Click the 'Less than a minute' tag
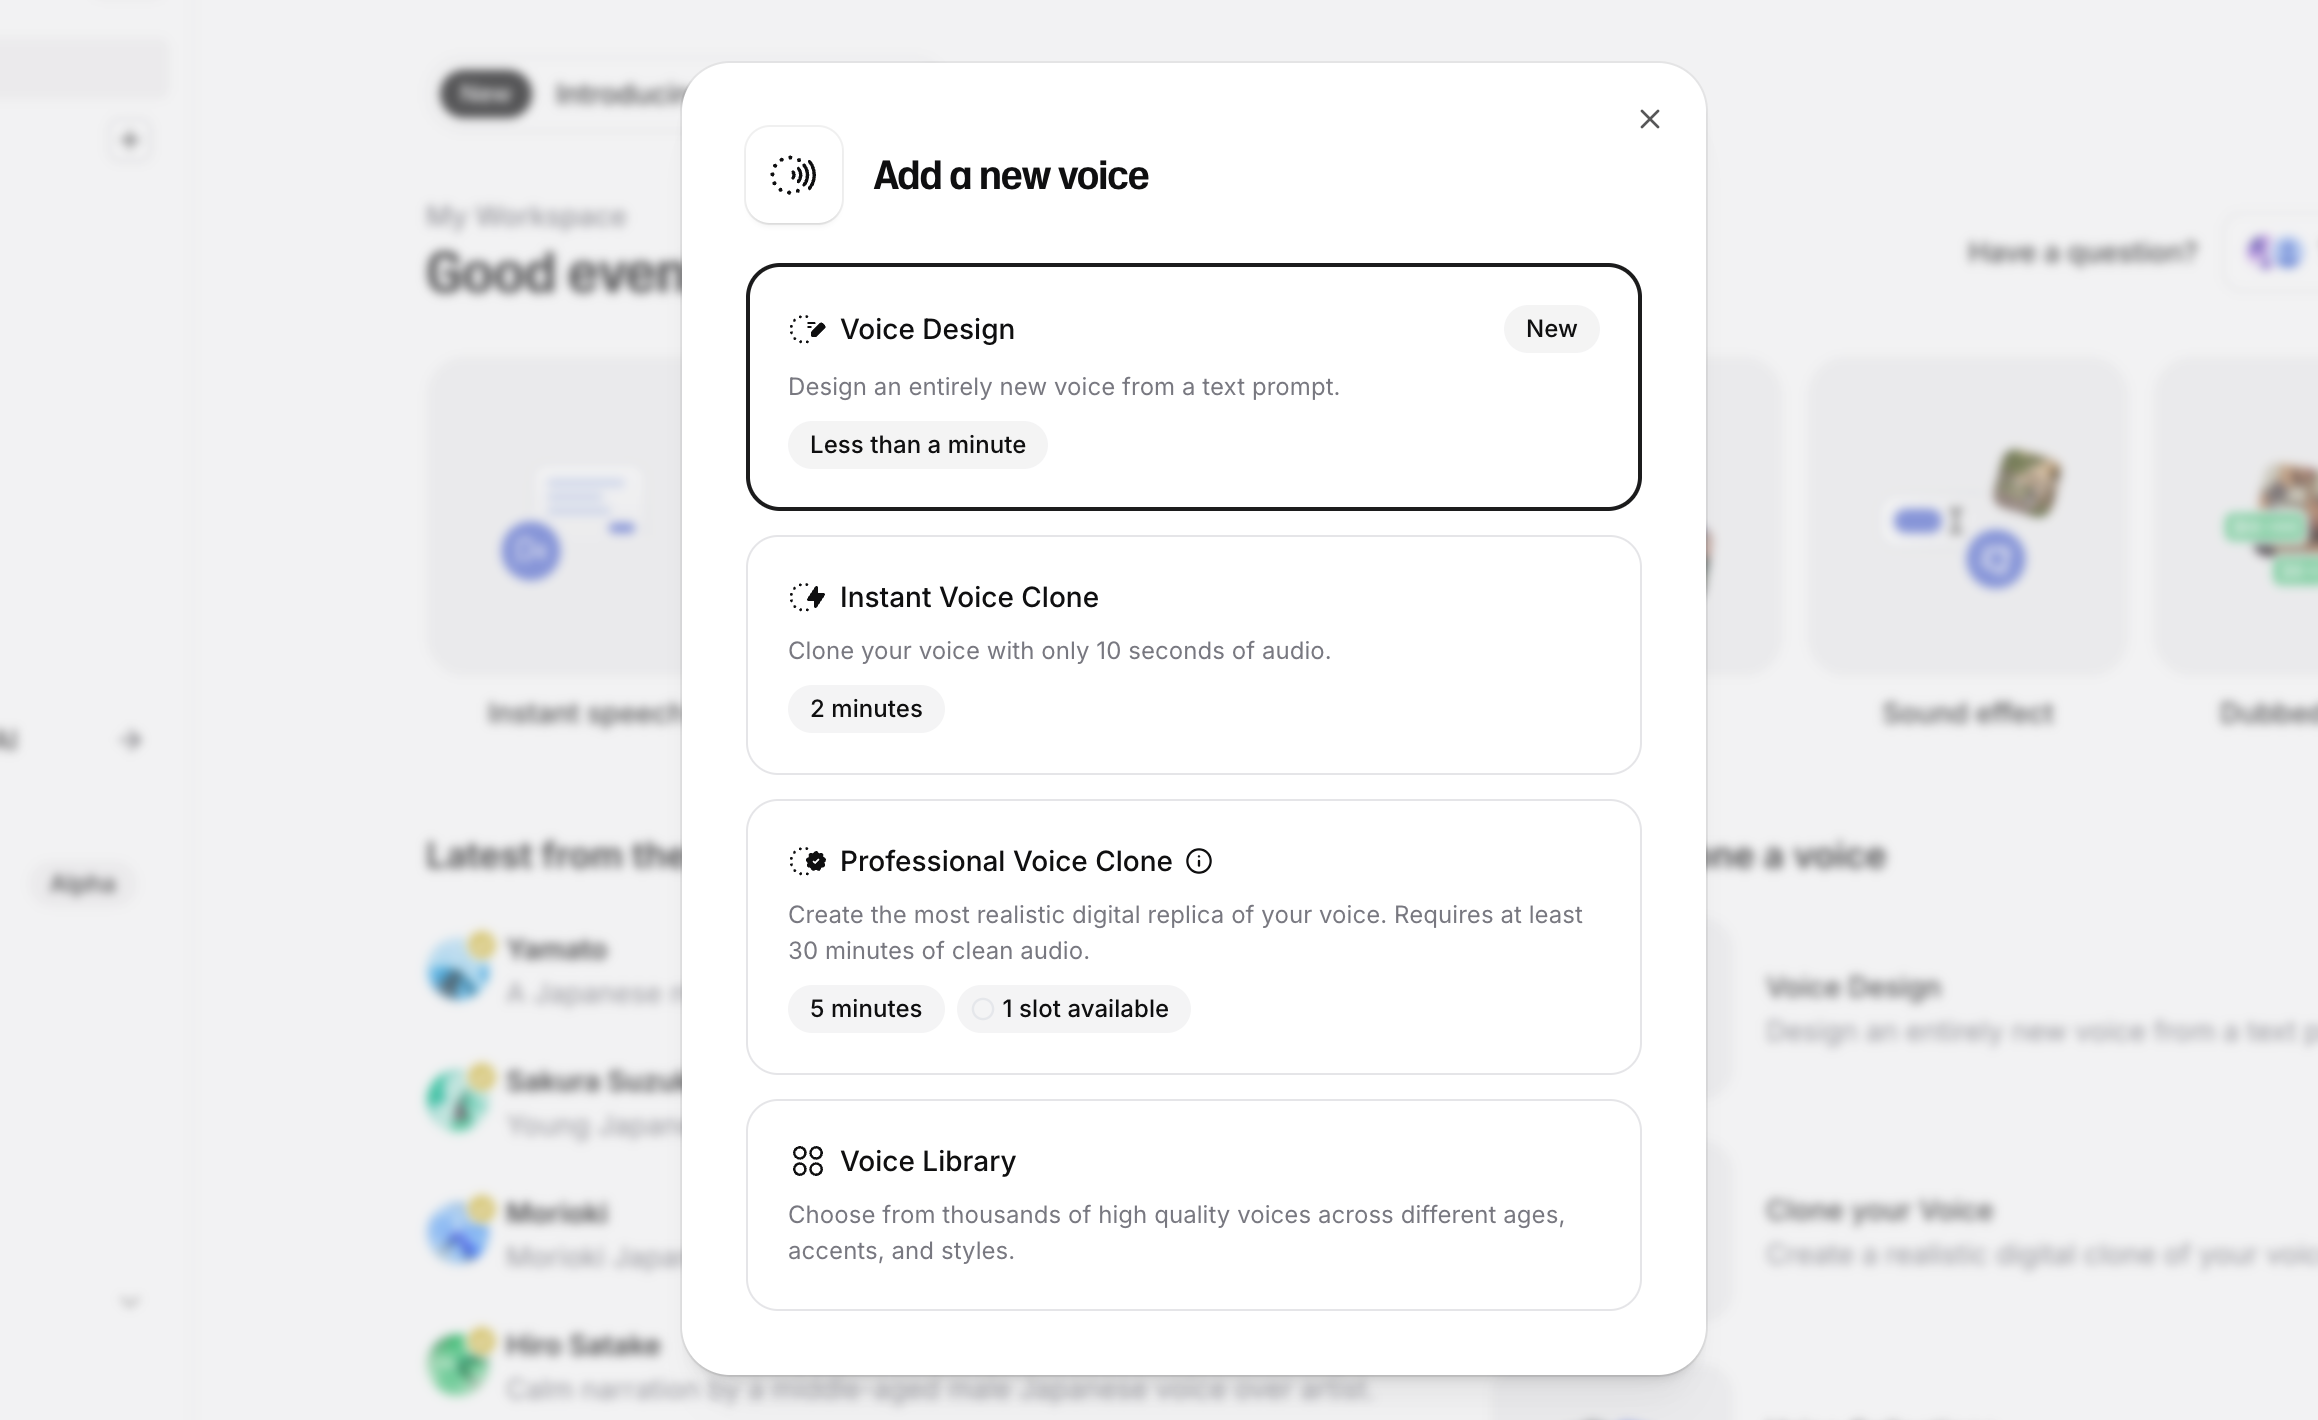 pyautogui.click(x=918, y=445)
